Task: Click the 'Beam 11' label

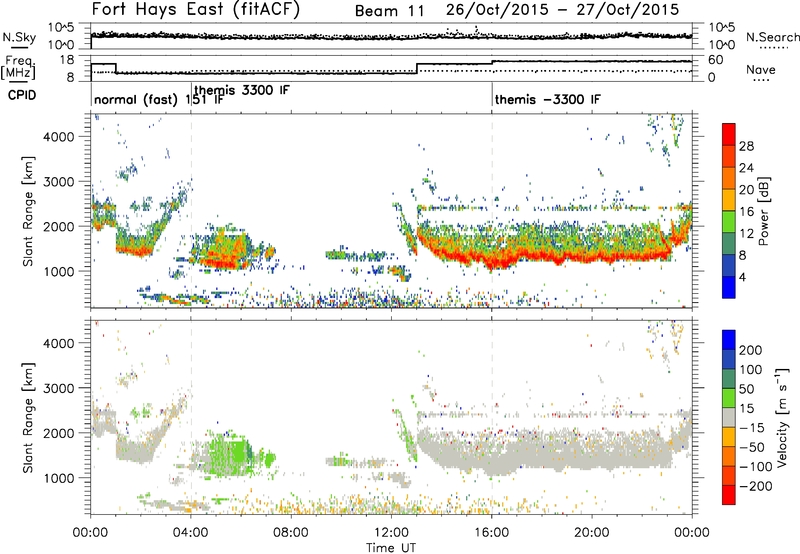Action: click(x=389, y=11)
